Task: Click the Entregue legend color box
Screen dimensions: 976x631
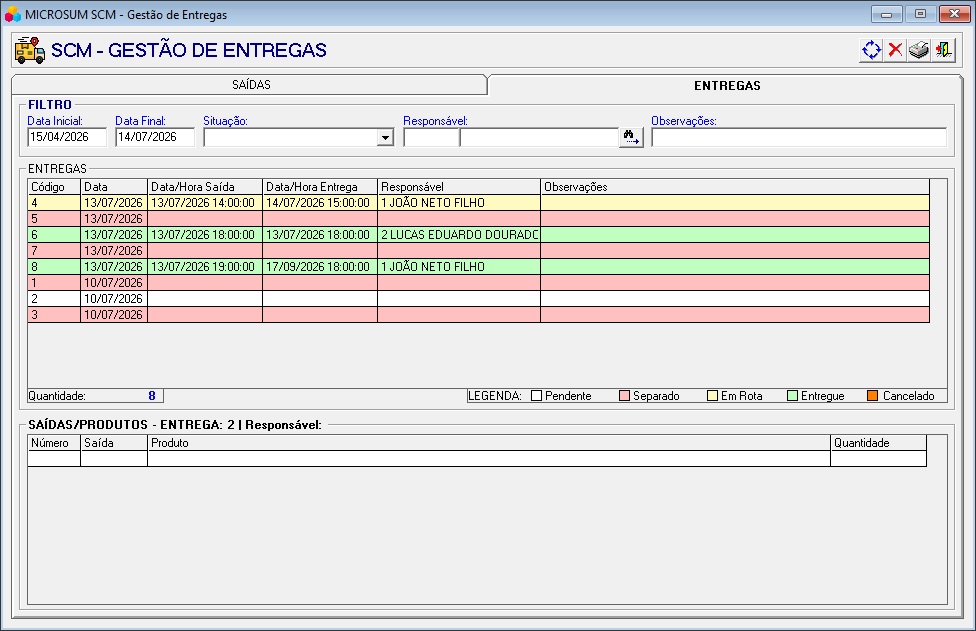Action: 792,396
